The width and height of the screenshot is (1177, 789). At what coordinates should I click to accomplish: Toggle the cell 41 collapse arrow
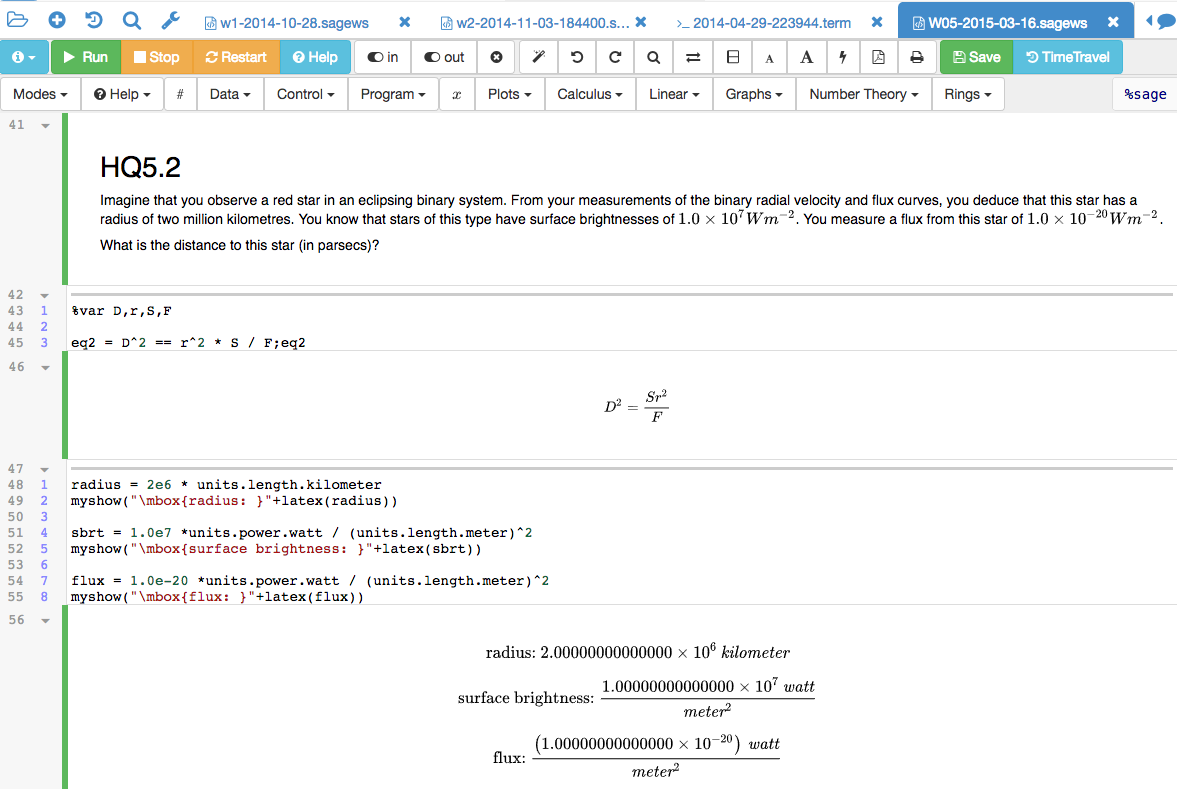[x=44, y=125]
